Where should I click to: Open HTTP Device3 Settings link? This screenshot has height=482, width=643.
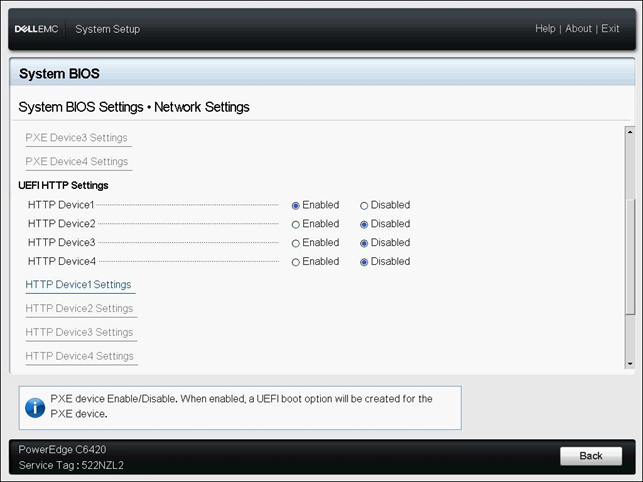tap(79, 333)
